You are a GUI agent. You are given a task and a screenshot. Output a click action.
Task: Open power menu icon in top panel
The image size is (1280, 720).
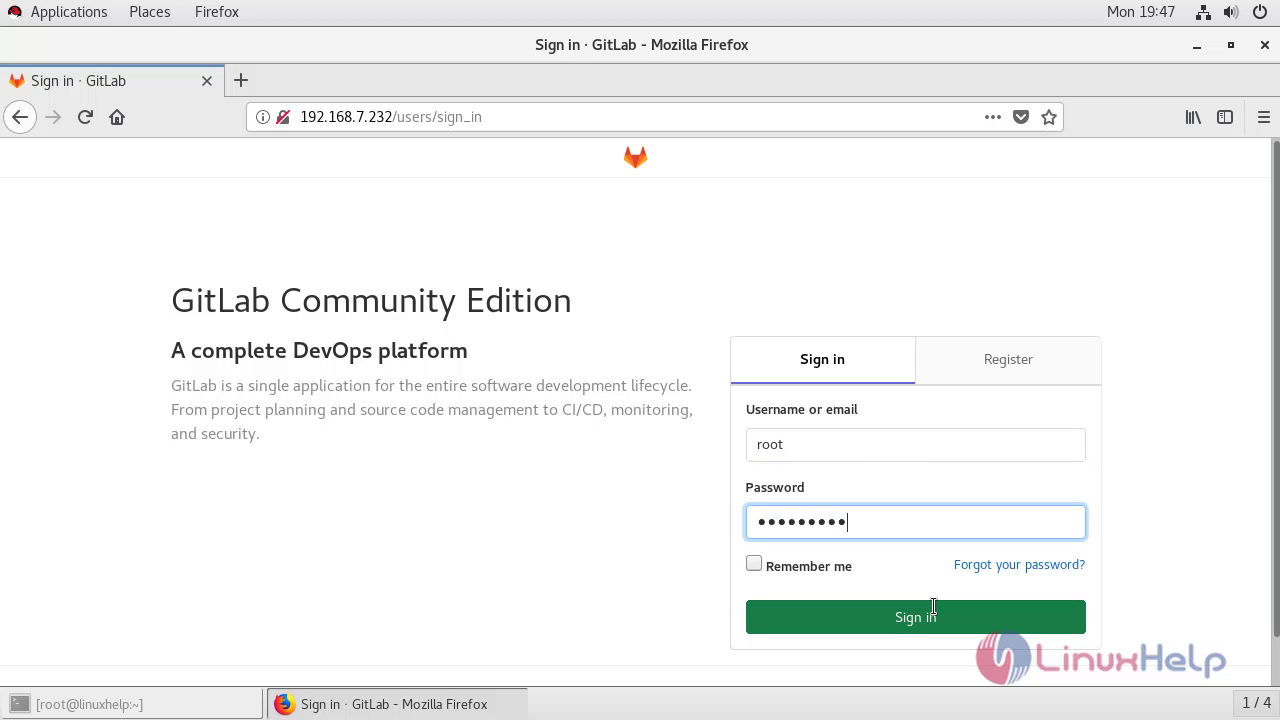click(x=1260, y=12)
